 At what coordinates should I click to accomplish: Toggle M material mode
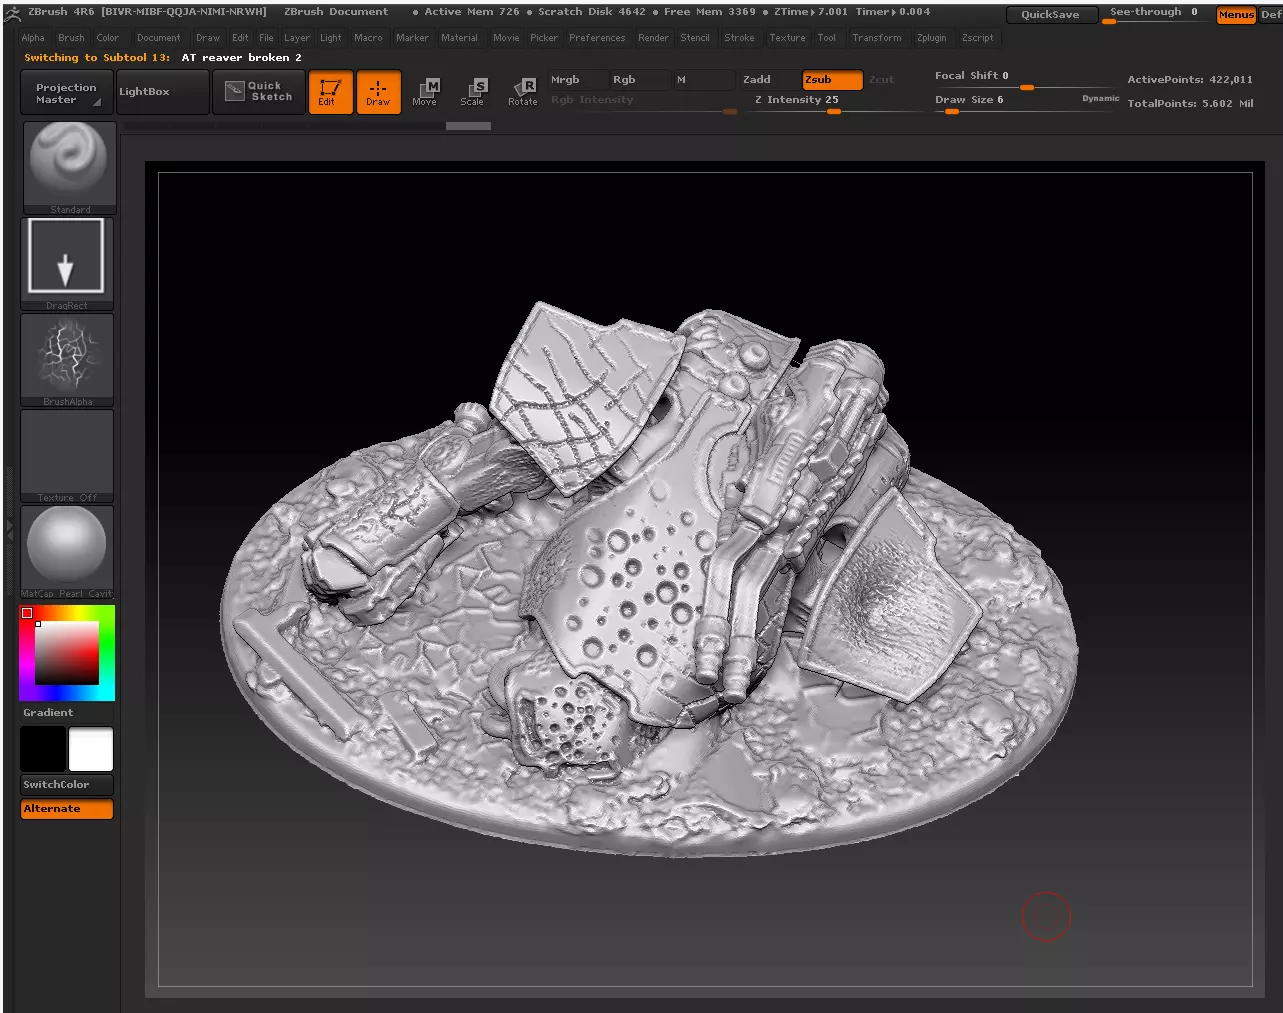(703, 80)
